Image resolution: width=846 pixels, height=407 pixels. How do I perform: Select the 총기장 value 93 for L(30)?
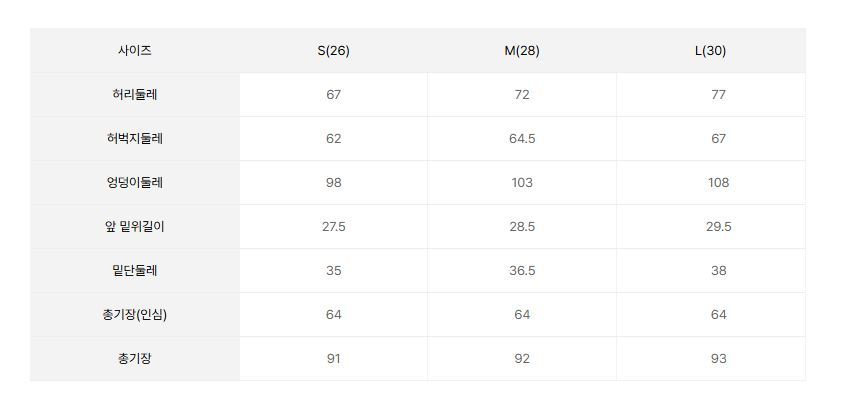(718, 359)
